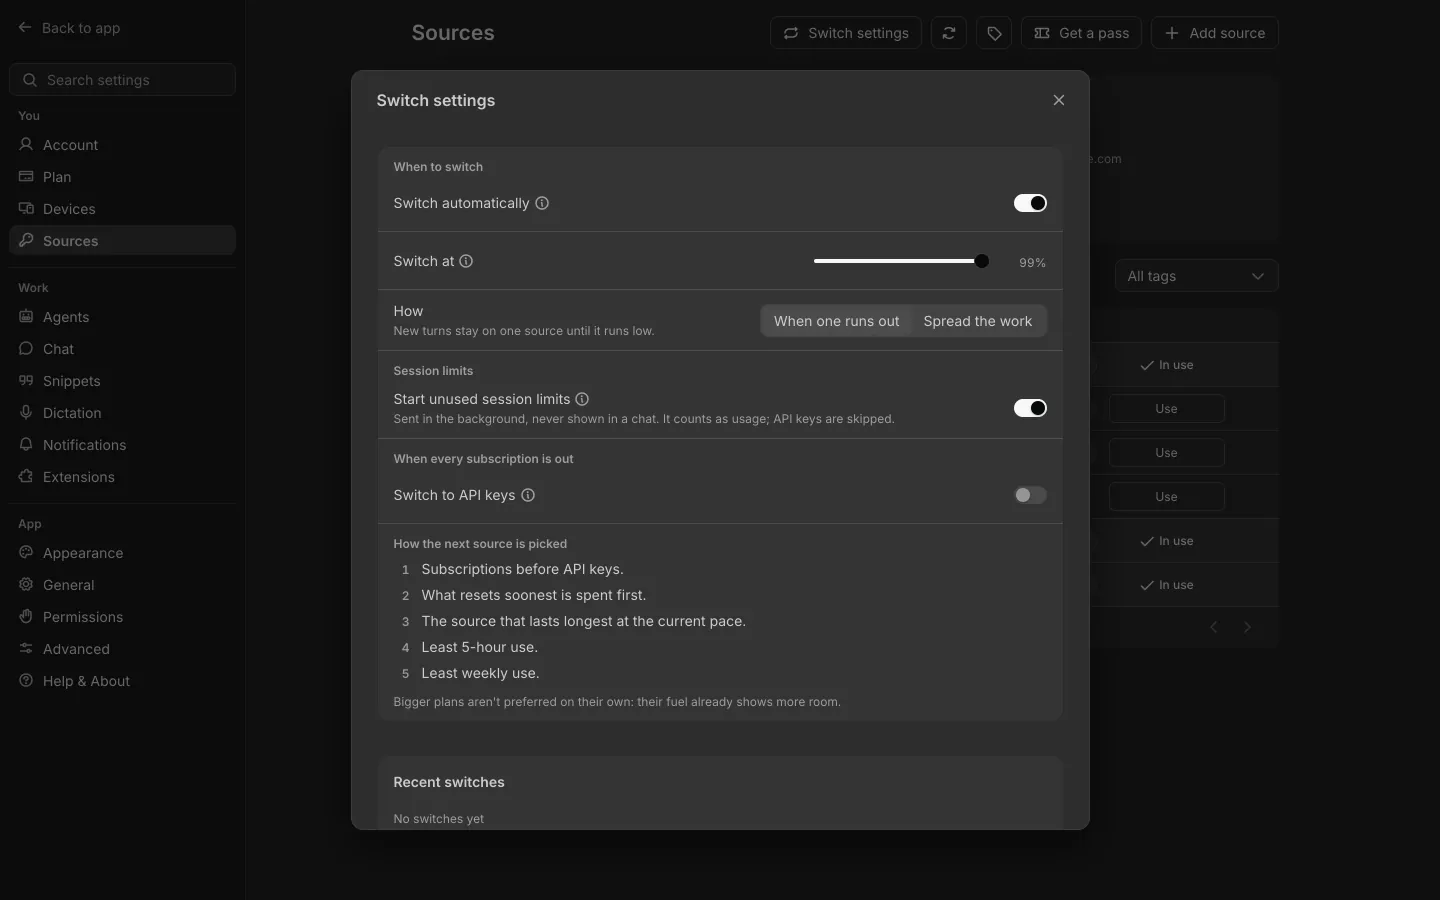Open Dictation settings
Screen dimensions: 1440x900
click(122, 413)
